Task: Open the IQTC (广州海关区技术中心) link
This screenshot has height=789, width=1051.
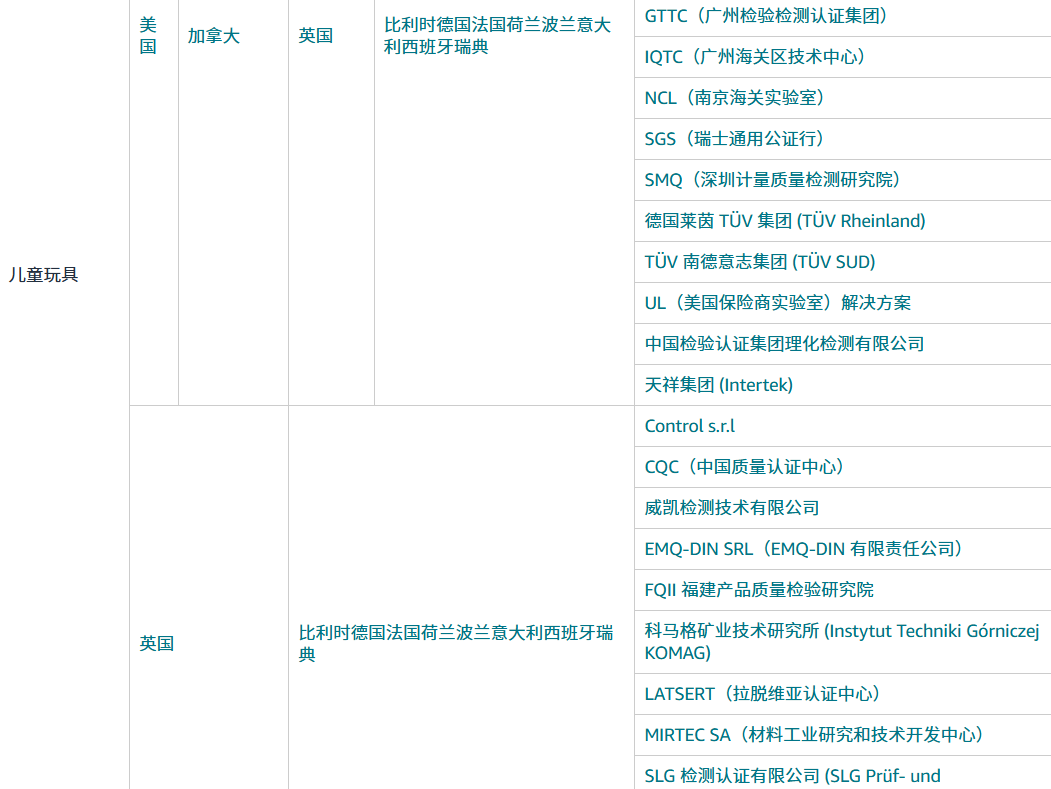Action: [x=755, y=56]
